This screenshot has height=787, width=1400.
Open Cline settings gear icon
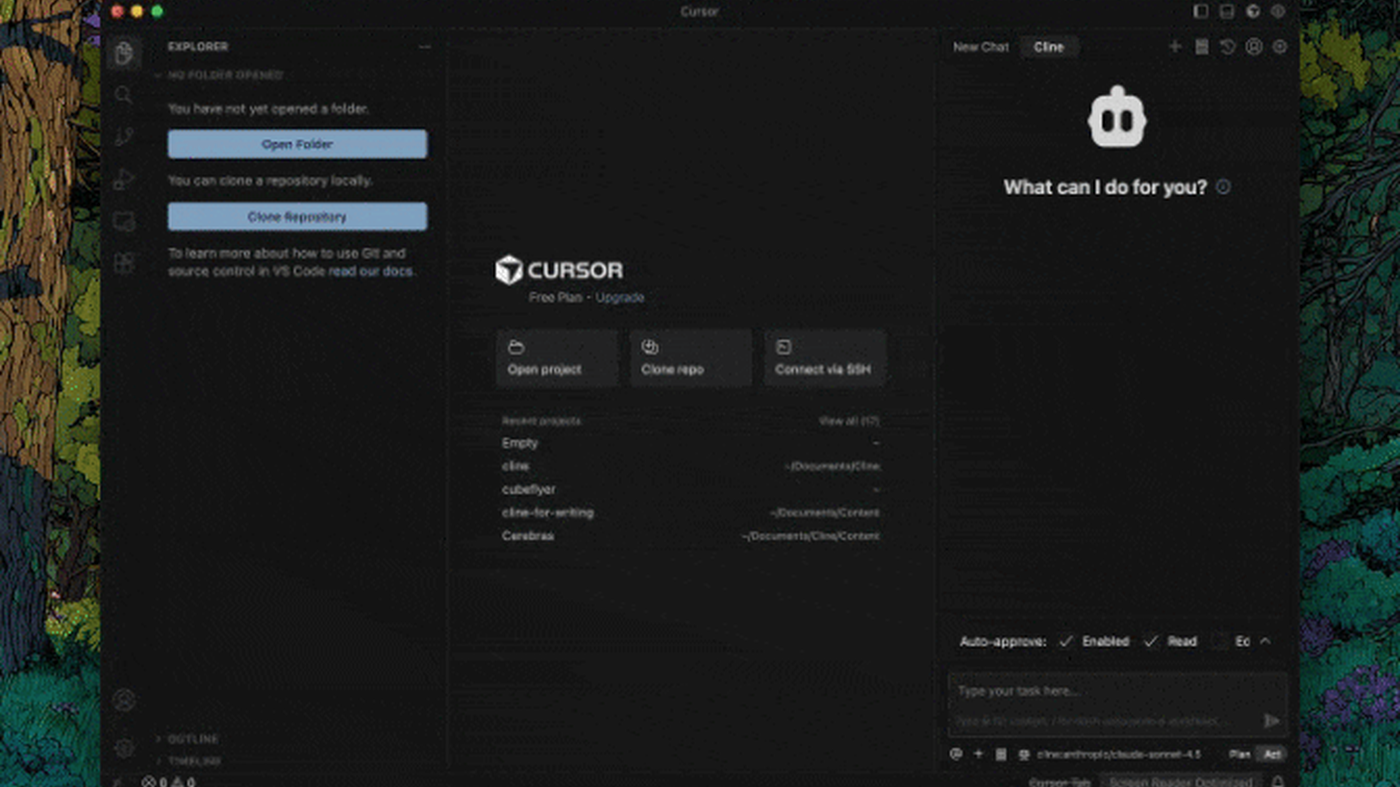tap(1280, 47)
